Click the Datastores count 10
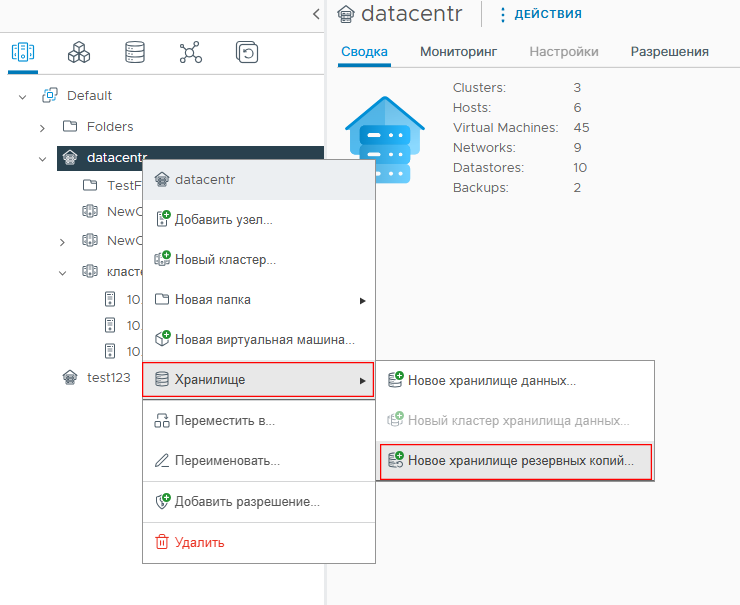The width and height of the screenshot is (740, 605). pos(580,168)
